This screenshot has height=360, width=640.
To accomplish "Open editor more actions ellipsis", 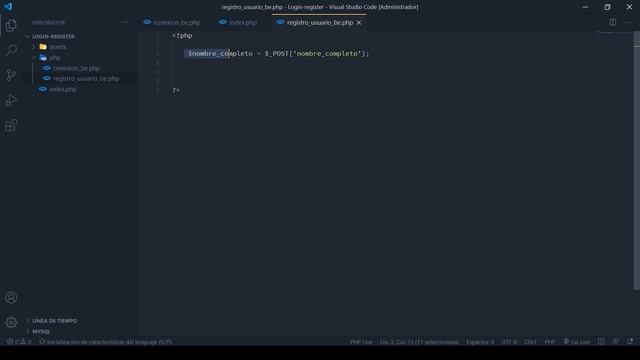I will click(x=628, y=22).
